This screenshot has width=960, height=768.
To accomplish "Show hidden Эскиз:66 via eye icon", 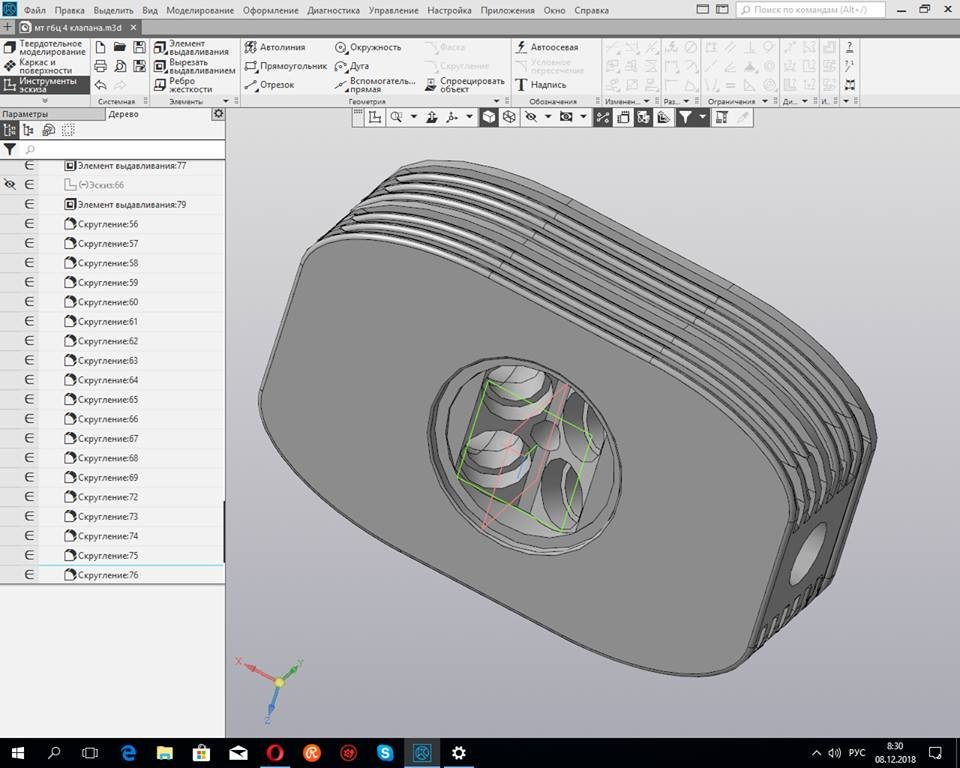I will point(10,185).
